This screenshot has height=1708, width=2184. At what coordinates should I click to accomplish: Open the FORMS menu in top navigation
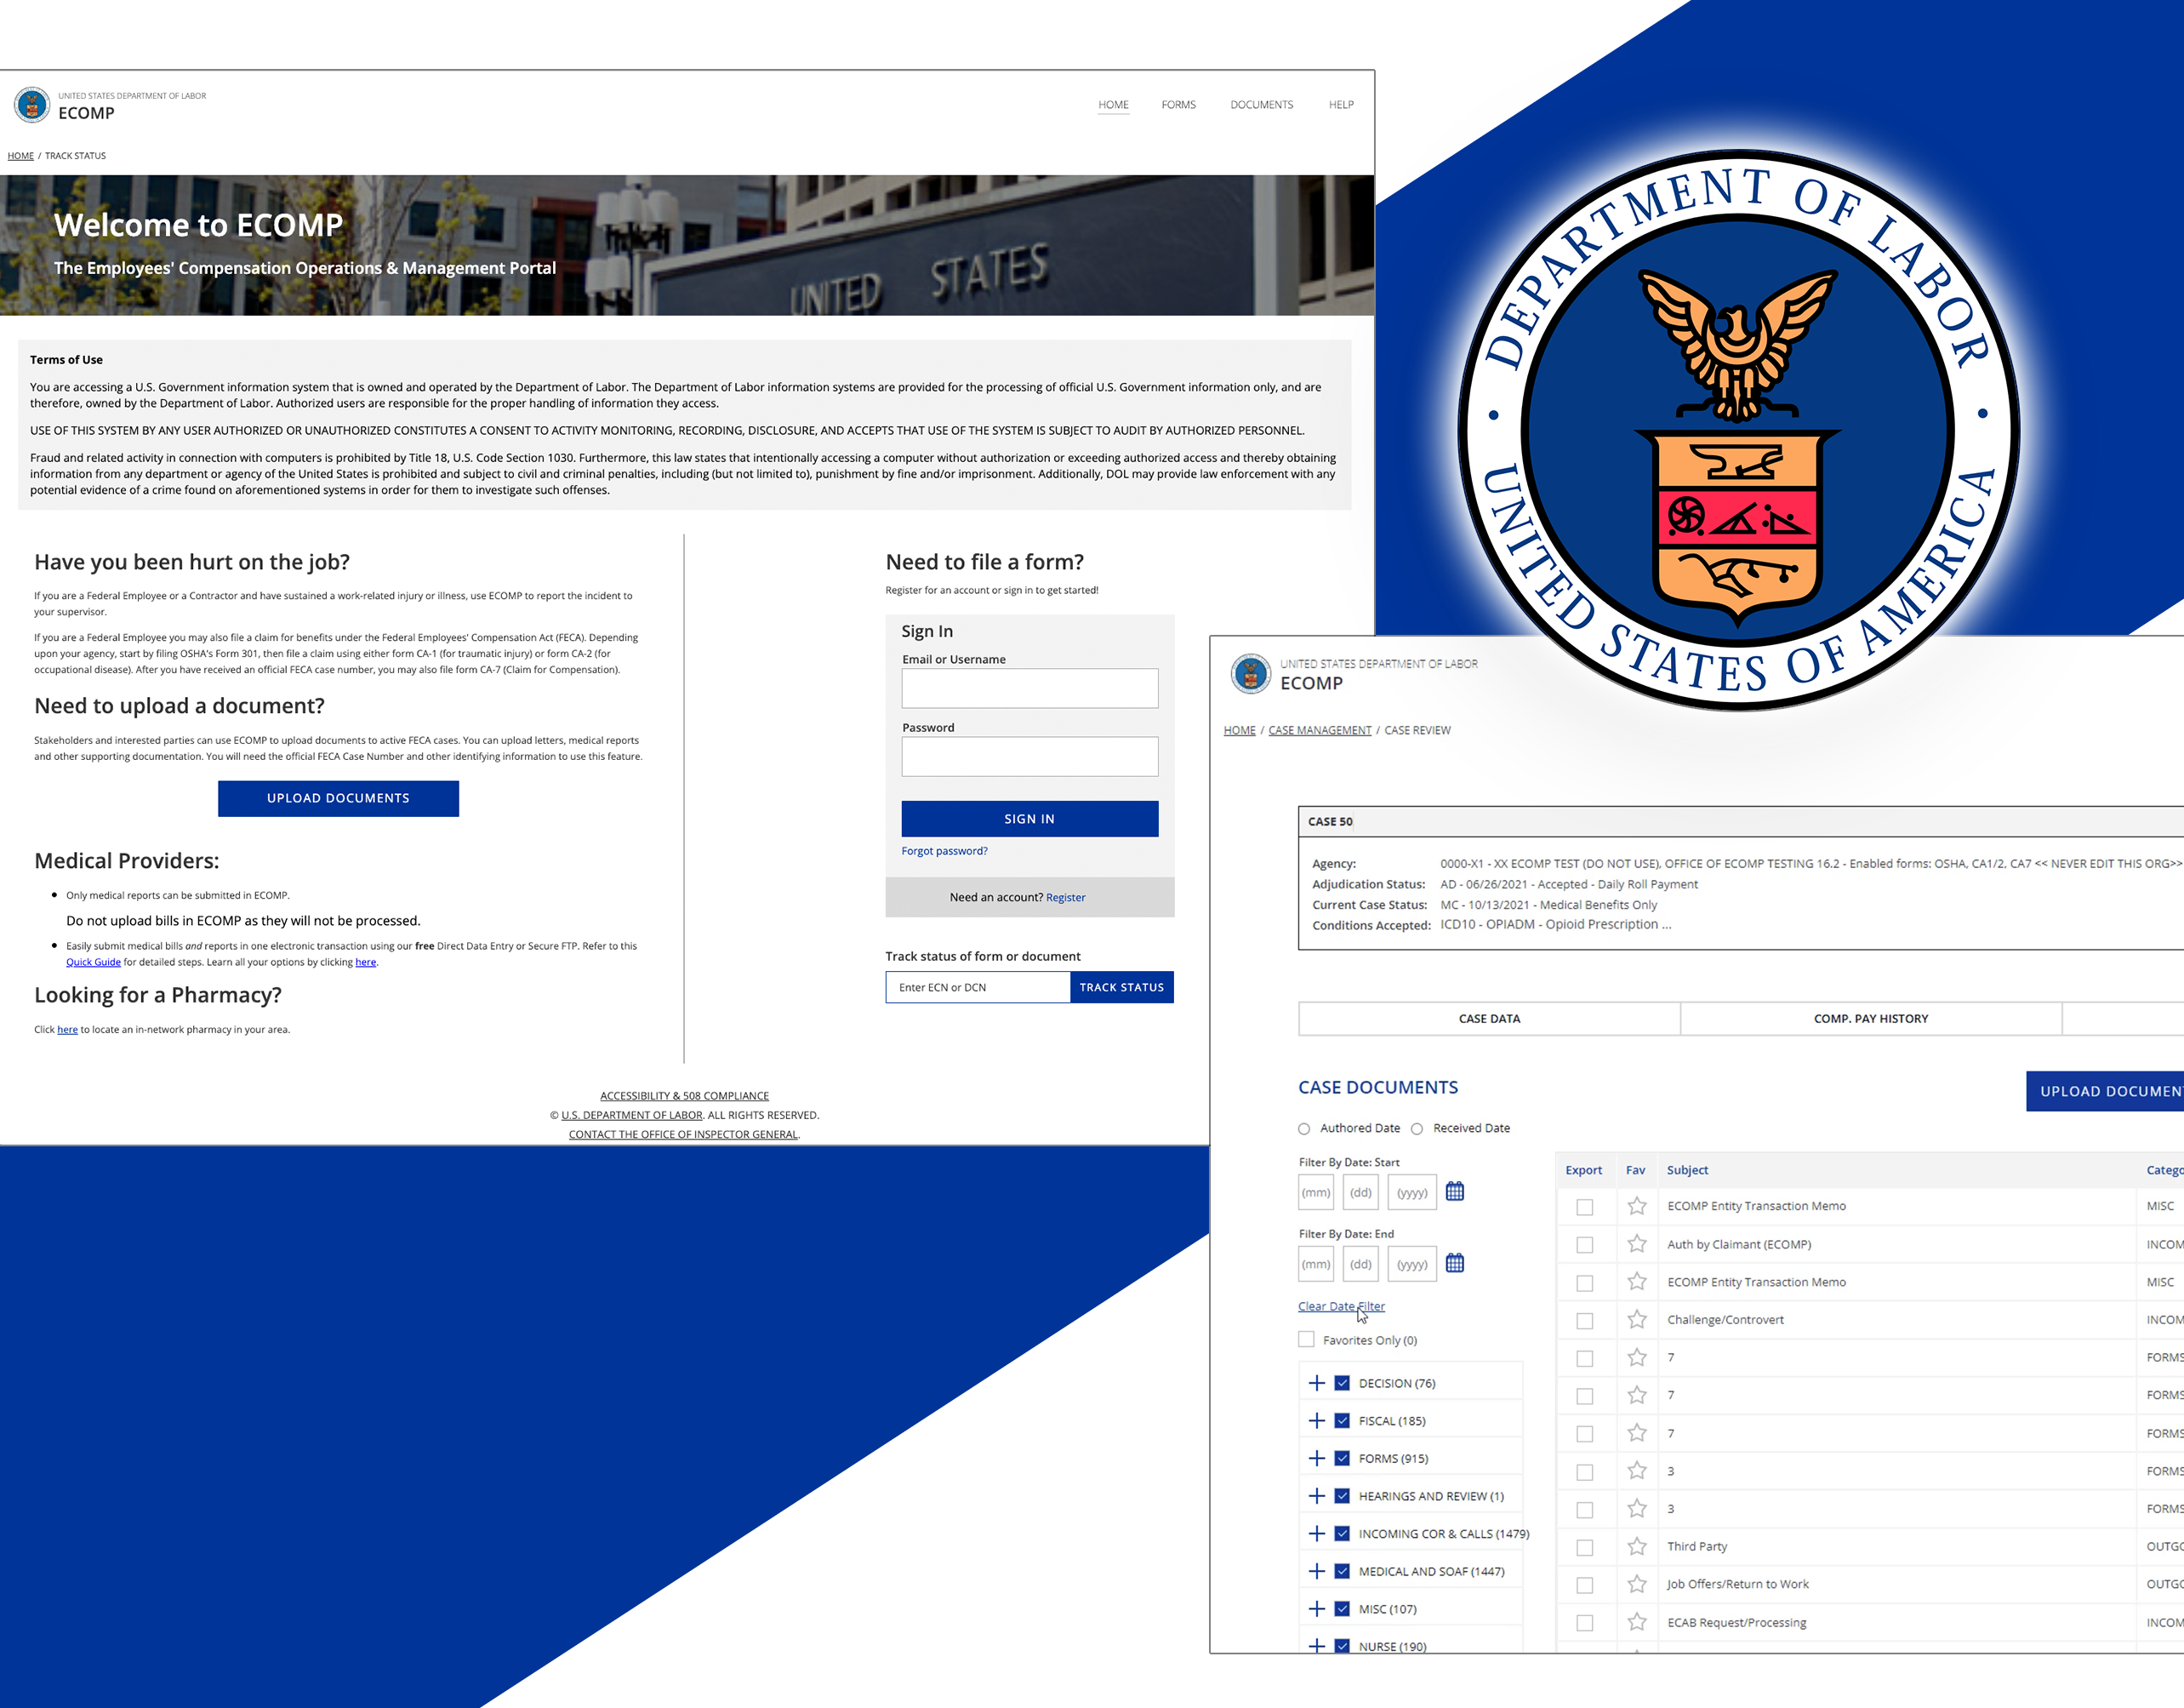coord(1178,105)
